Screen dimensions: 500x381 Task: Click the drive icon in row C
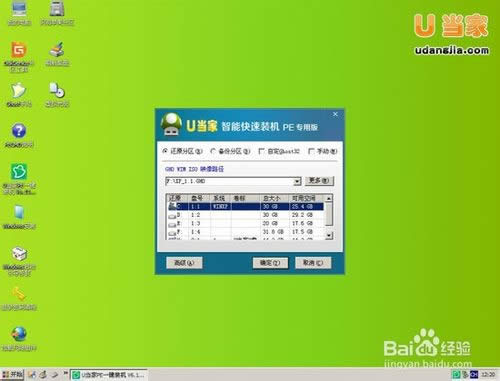pyautogui.click(x=172, y=206)
